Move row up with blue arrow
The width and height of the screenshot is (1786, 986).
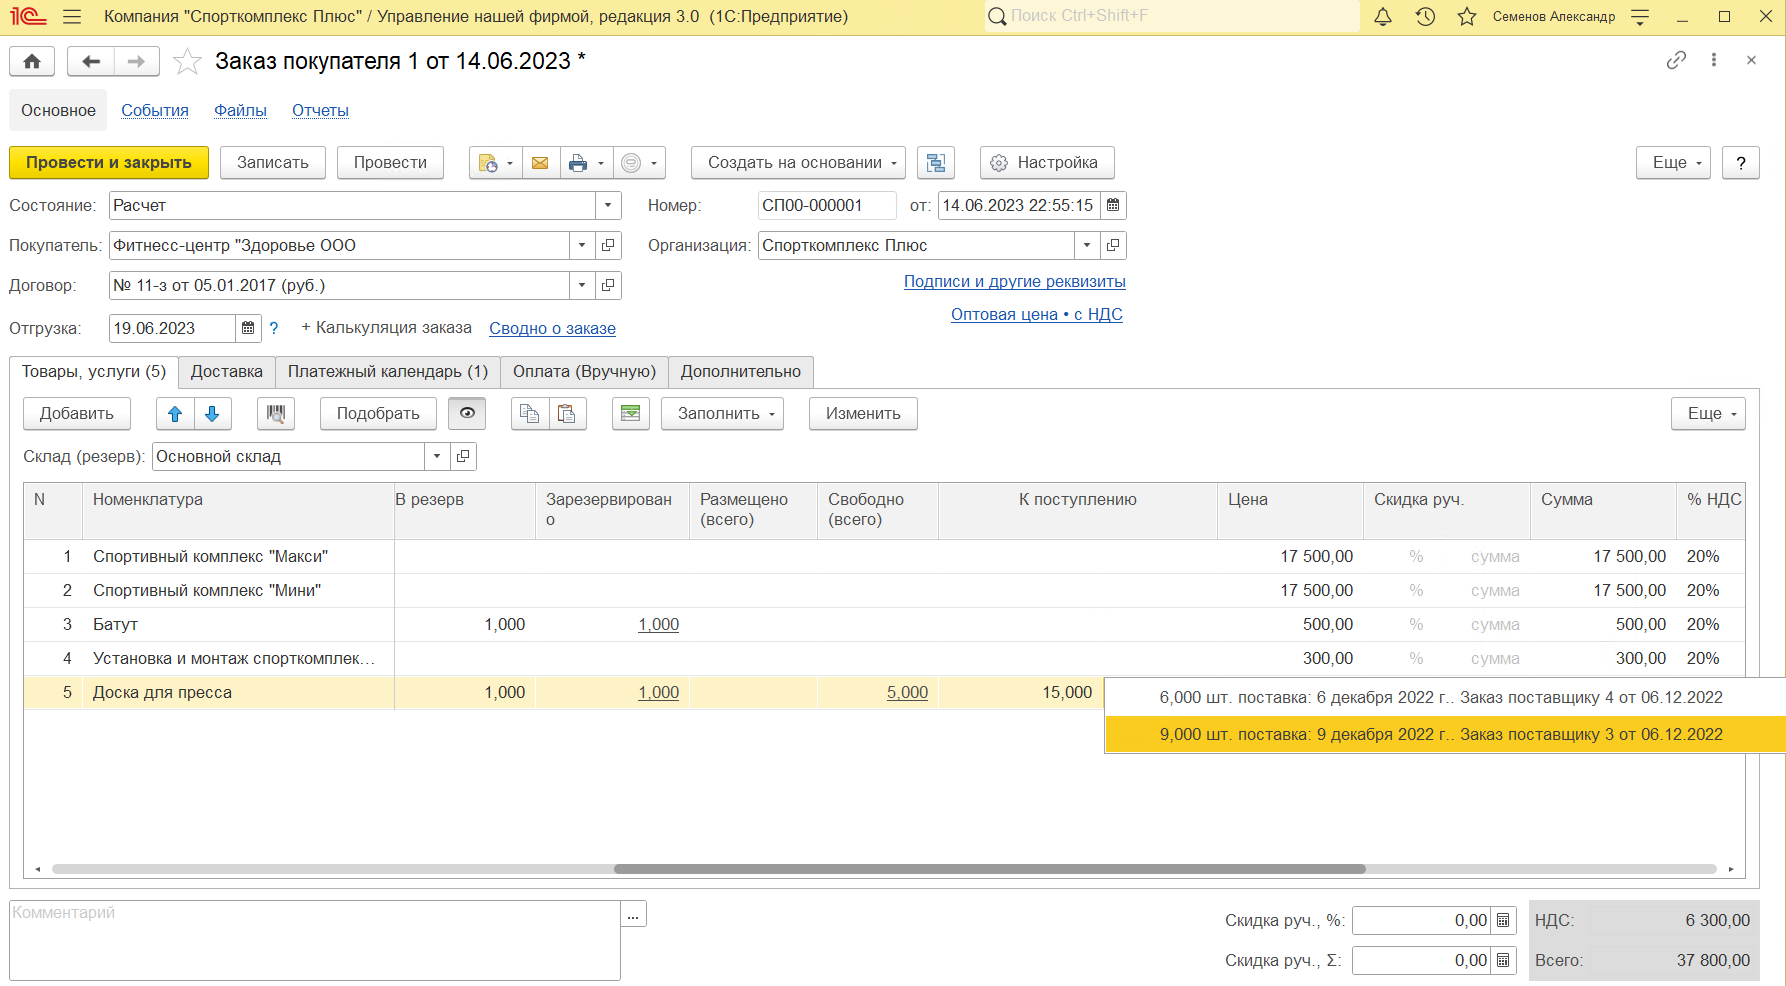pyautogui.click(x=175, y=414)
